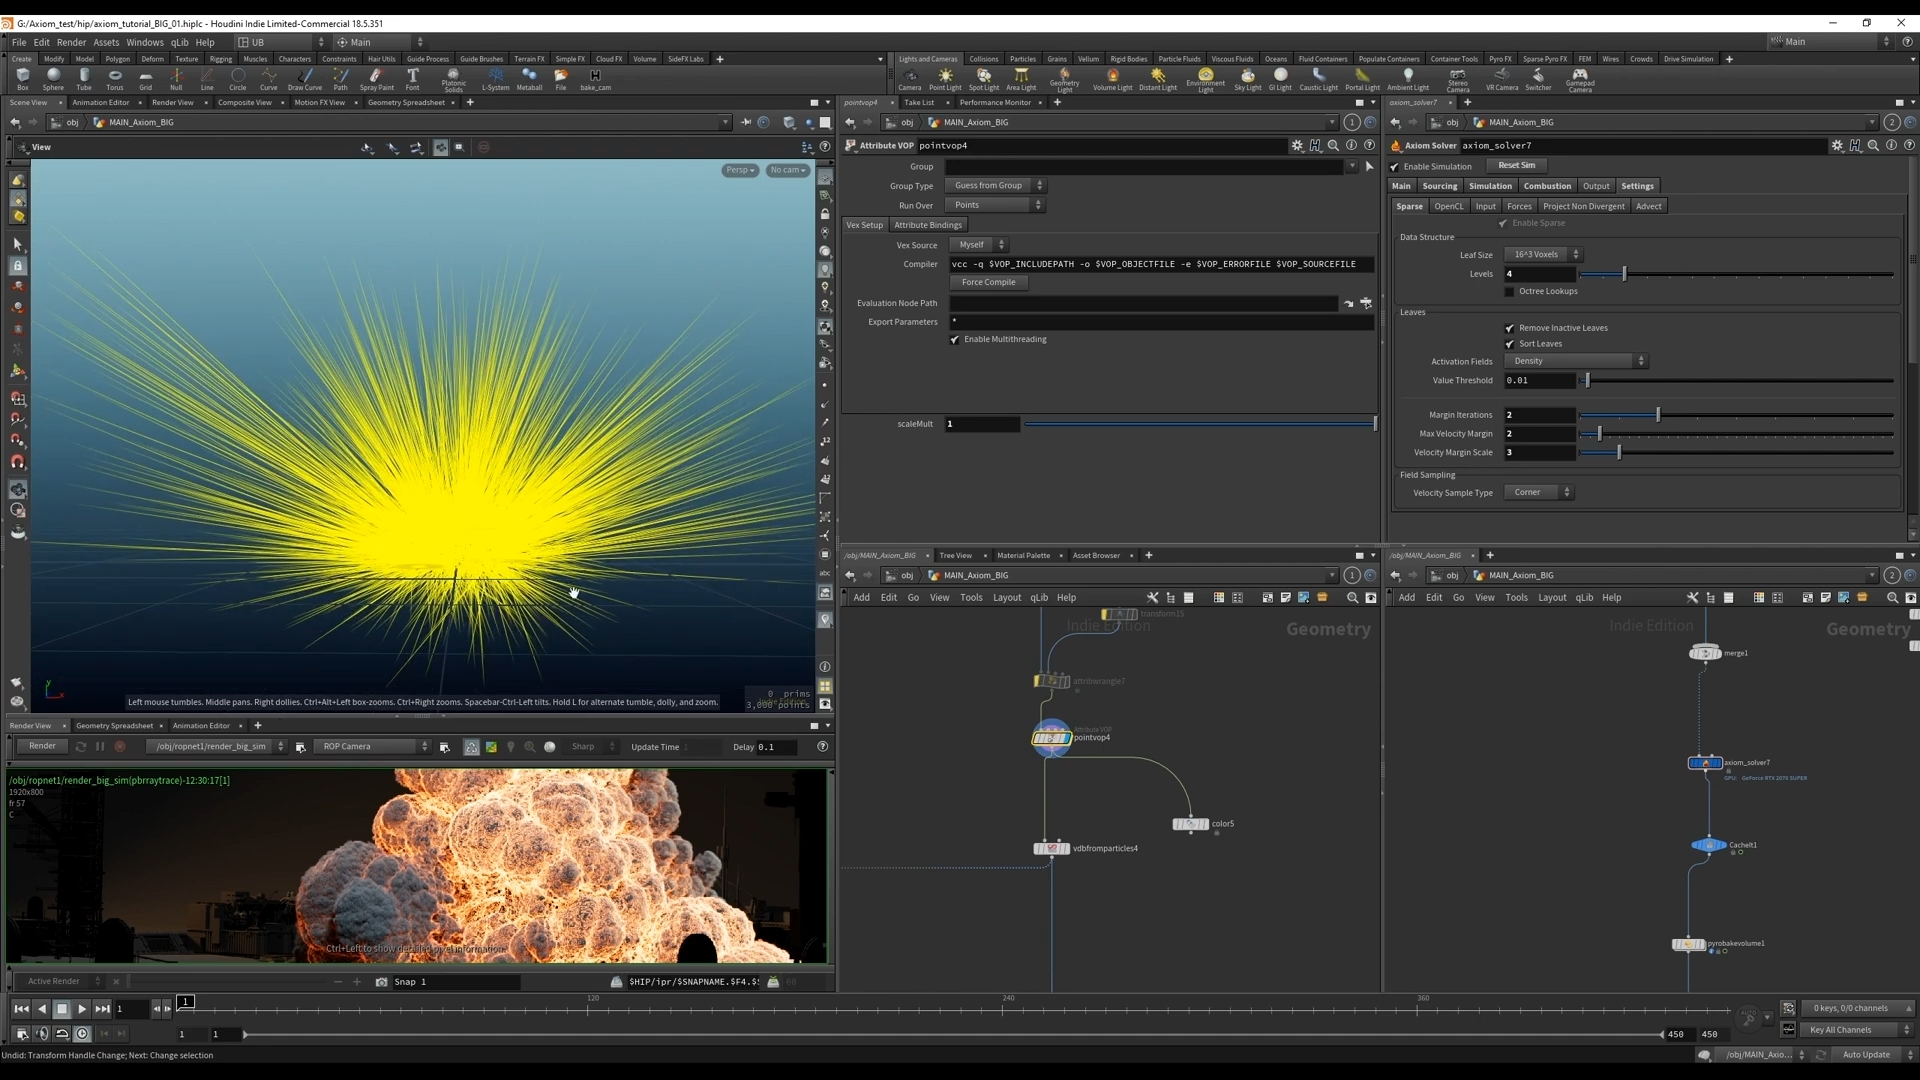Open the Render menu
This screenshot has height=1080, width=1920.
(71, 42)
